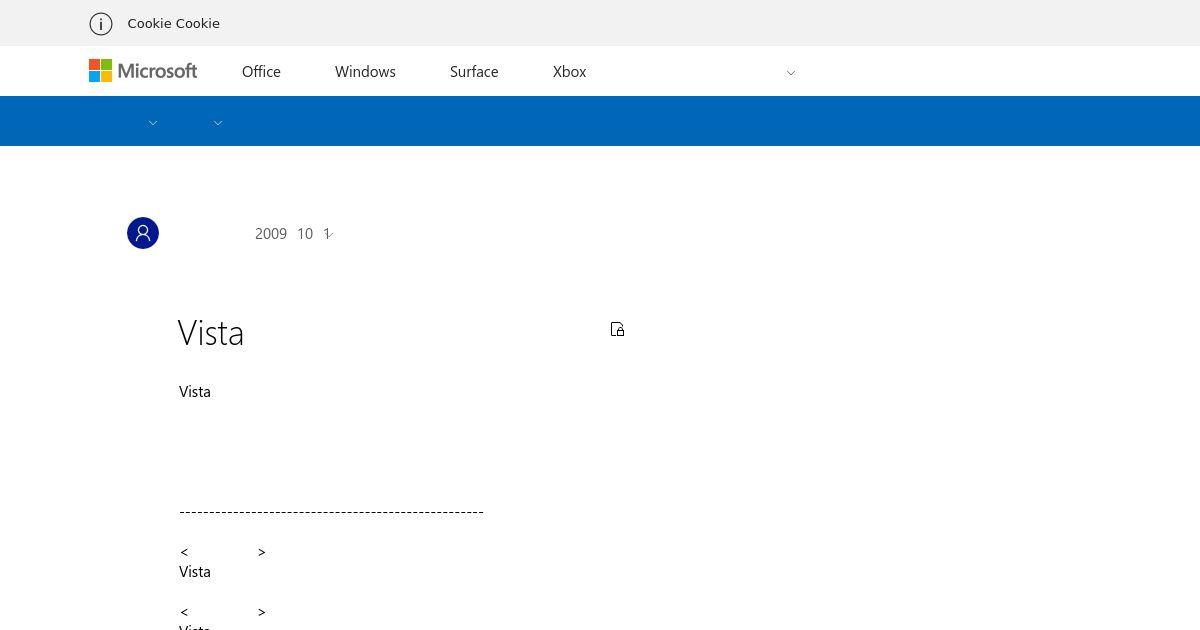1200x630 pixels.
Task: Expand the first chevron in blue bar
Action: click(x=153, y=123)
